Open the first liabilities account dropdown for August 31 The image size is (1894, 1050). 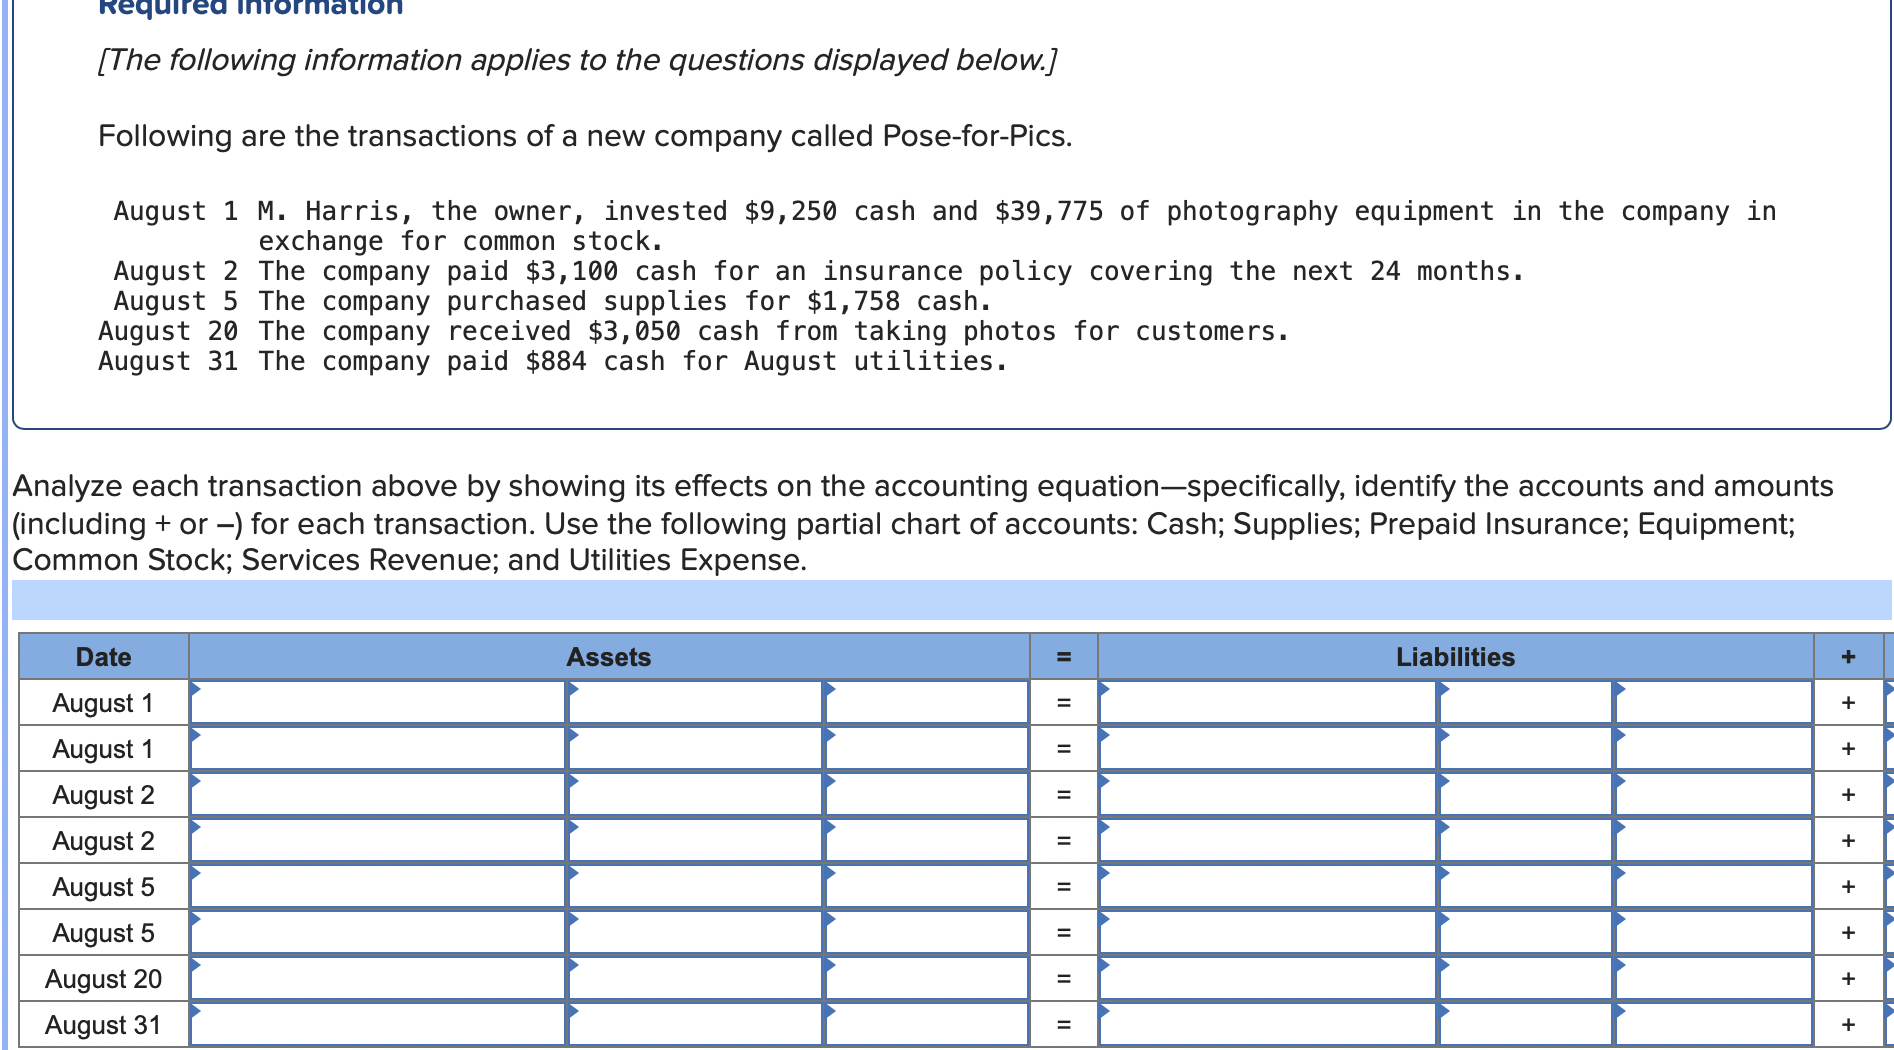[x=1267, y=1024]
